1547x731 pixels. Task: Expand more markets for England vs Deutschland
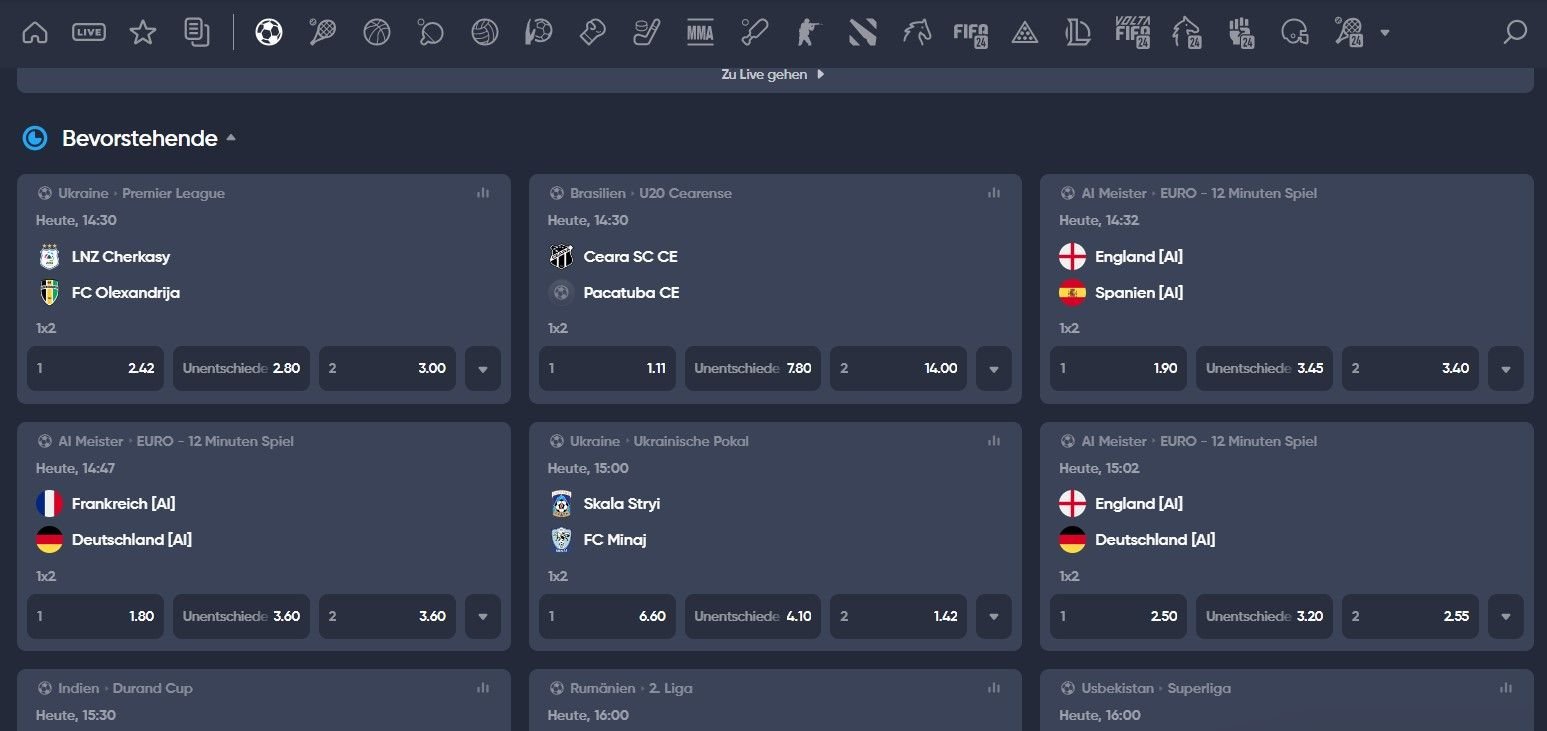[x=1506, y=616]
